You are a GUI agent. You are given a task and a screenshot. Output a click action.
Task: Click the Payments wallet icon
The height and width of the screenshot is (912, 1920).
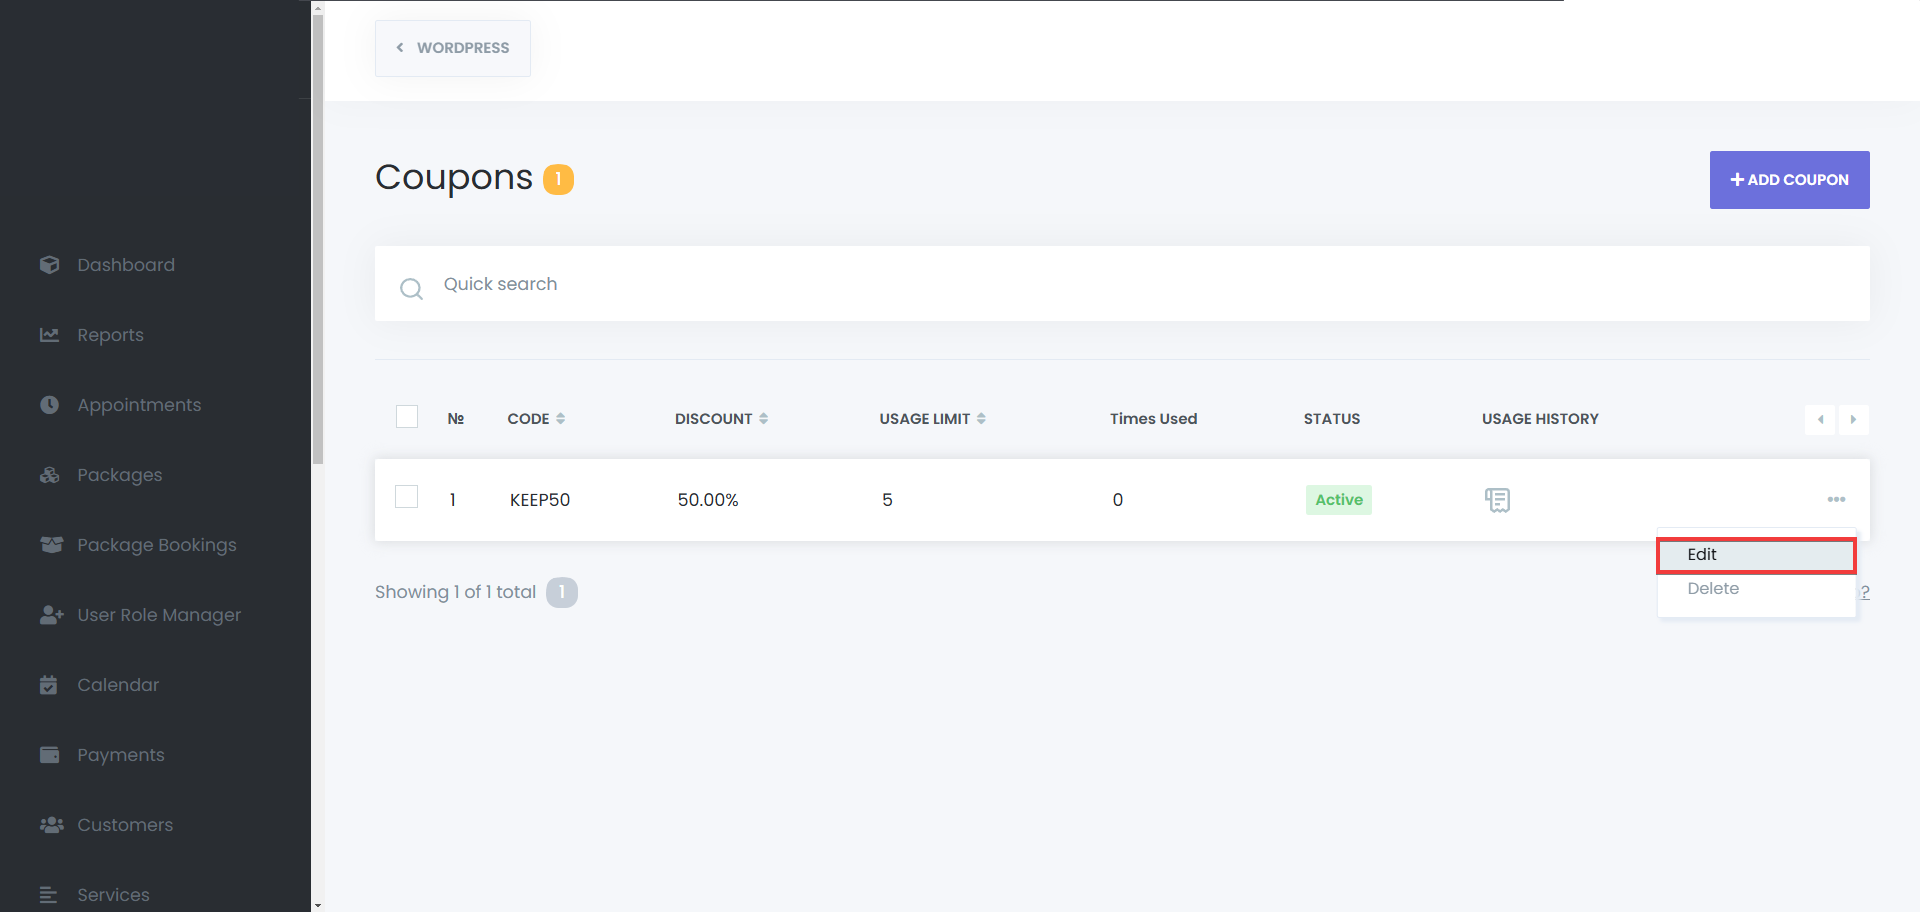49,755
